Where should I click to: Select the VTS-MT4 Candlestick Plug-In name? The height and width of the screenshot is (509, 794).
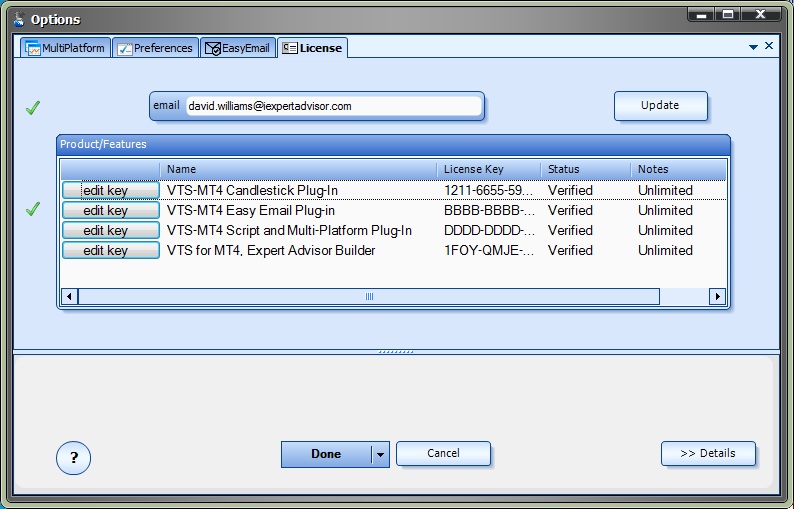point(252,190)
